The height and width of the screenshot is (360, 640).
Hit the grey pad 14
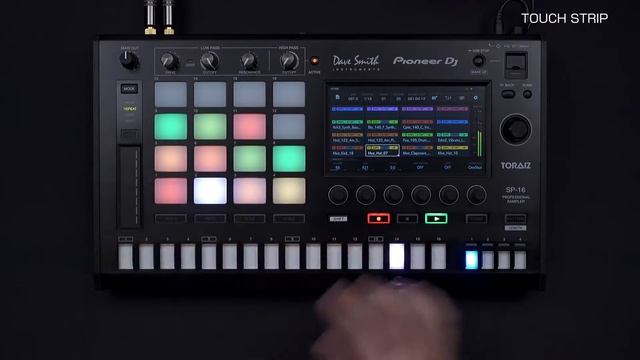[x=210, y=94]
